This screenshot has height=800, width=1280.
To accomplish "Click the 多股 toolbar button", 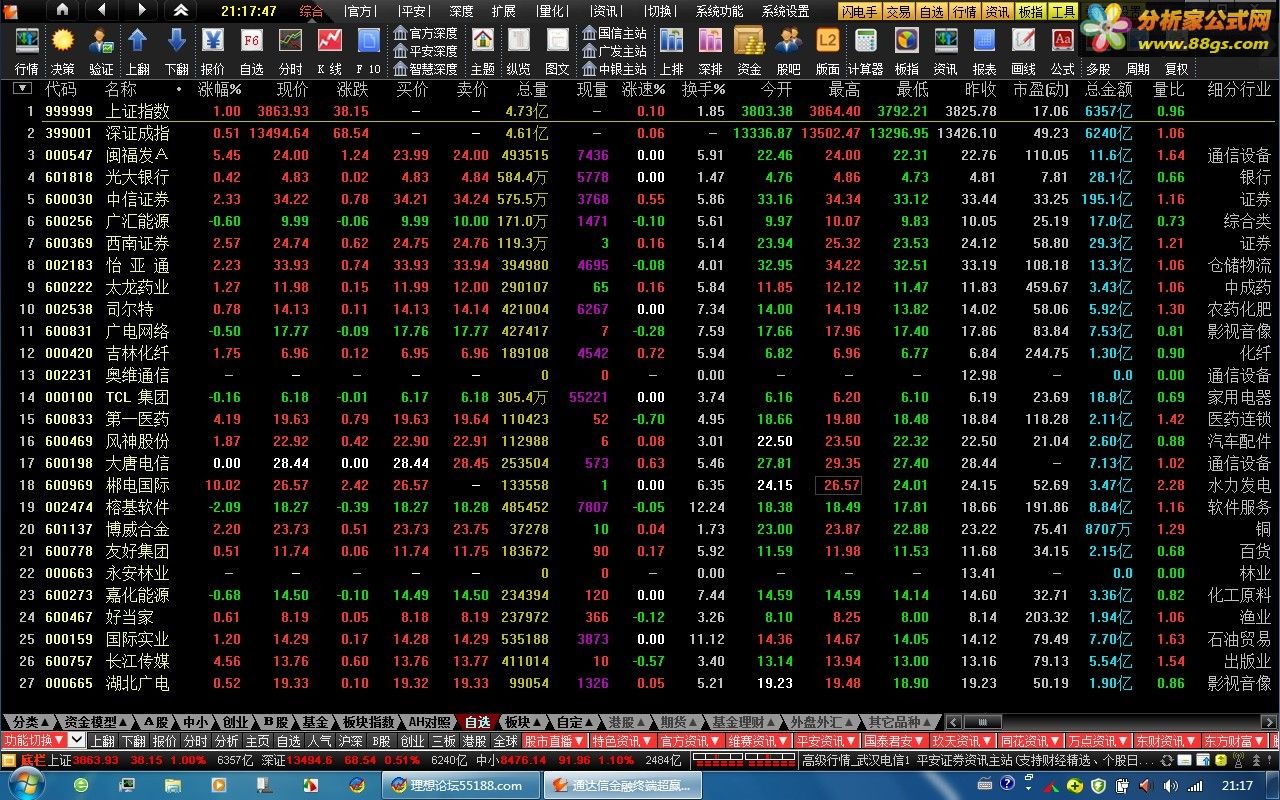I will 1098,69.
